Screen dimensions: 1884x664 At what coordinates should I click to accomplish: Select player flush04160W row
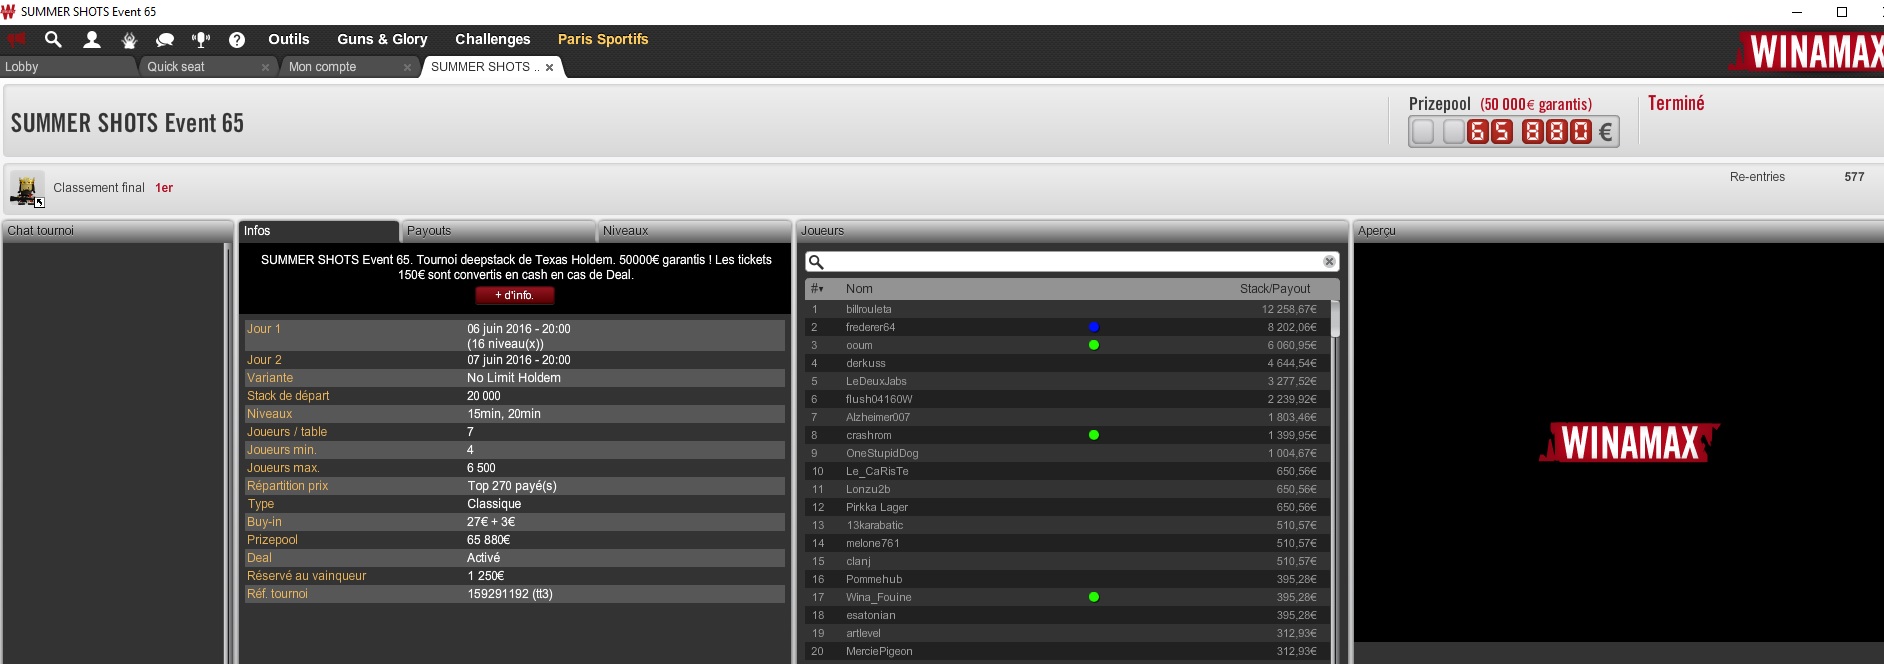(x=1067, y=399)
